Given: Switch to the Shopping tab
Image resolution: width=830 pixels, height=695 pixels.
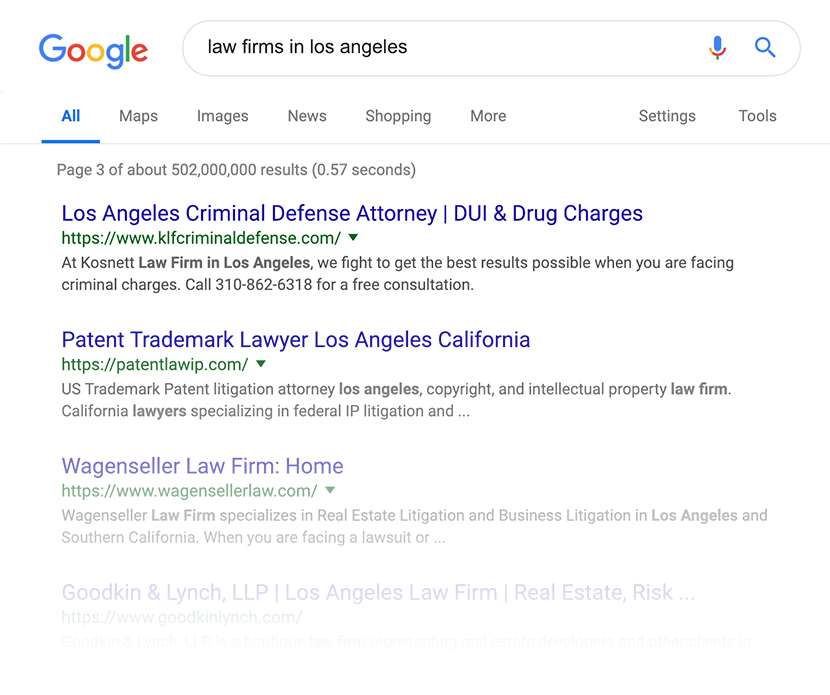Looking at the screenshot, I should (x=398, y=116).
